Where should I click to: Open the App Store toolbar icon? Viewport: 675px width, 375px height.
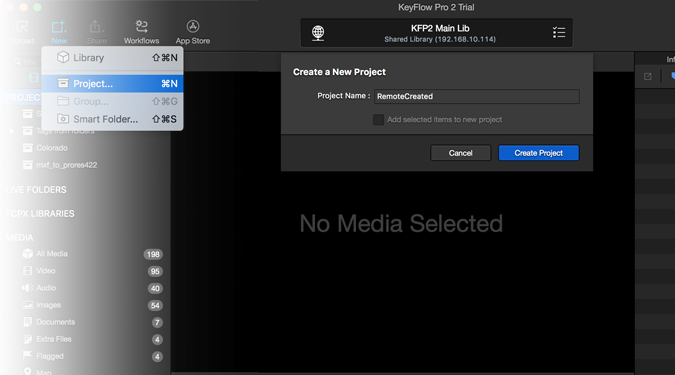tap(192, 32)
